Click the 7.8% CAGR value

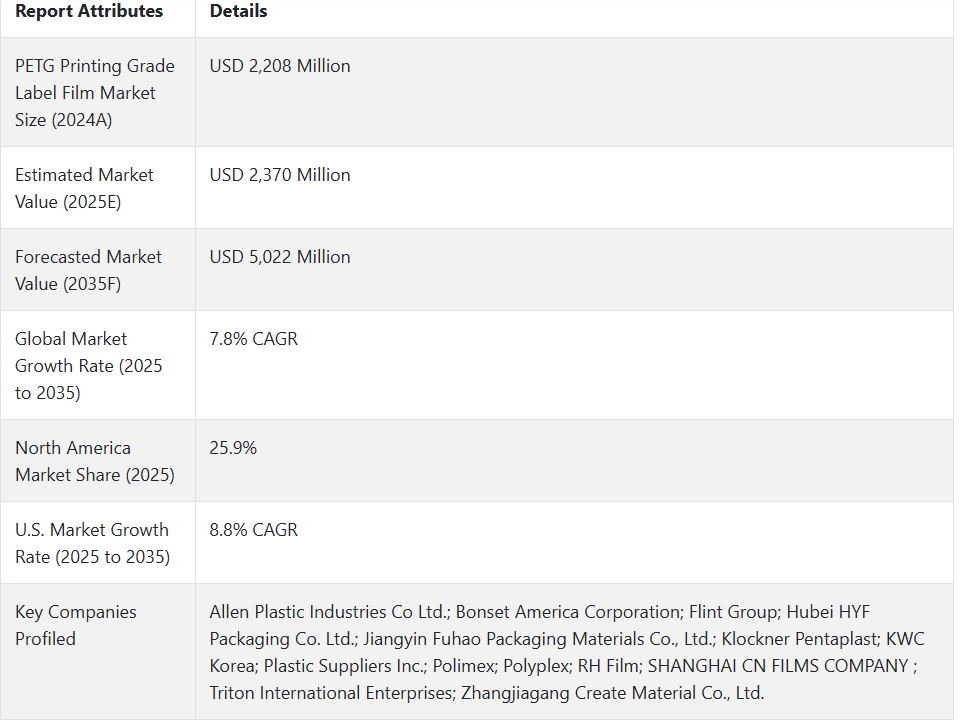(253, 339)
